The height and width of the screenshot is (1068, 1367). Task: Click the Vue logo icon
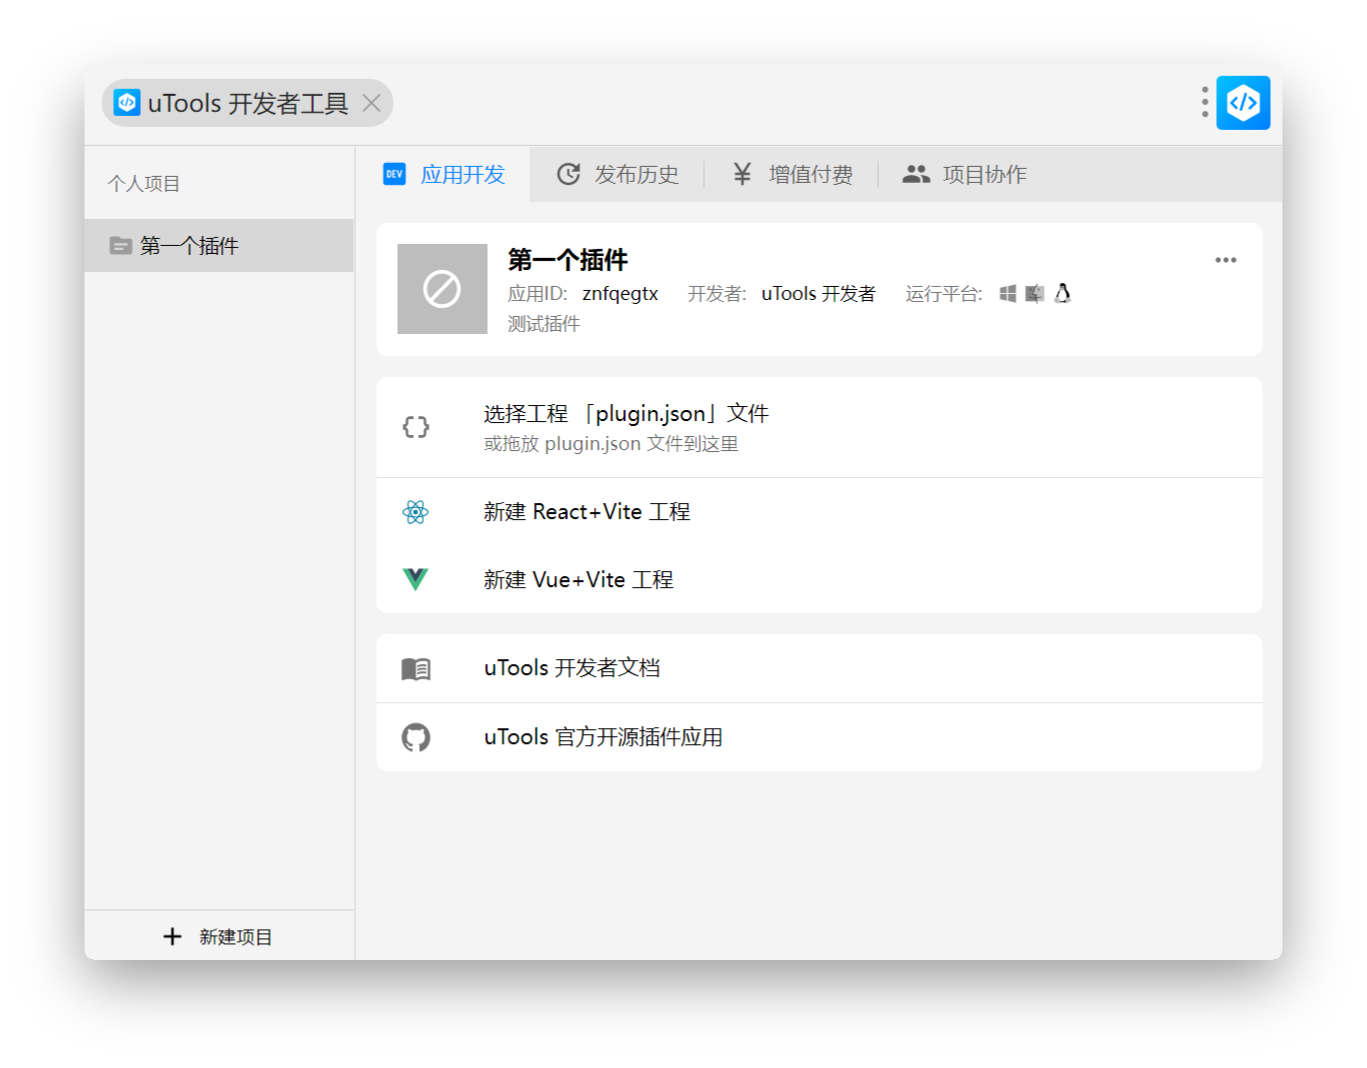[x=416, y=579]
